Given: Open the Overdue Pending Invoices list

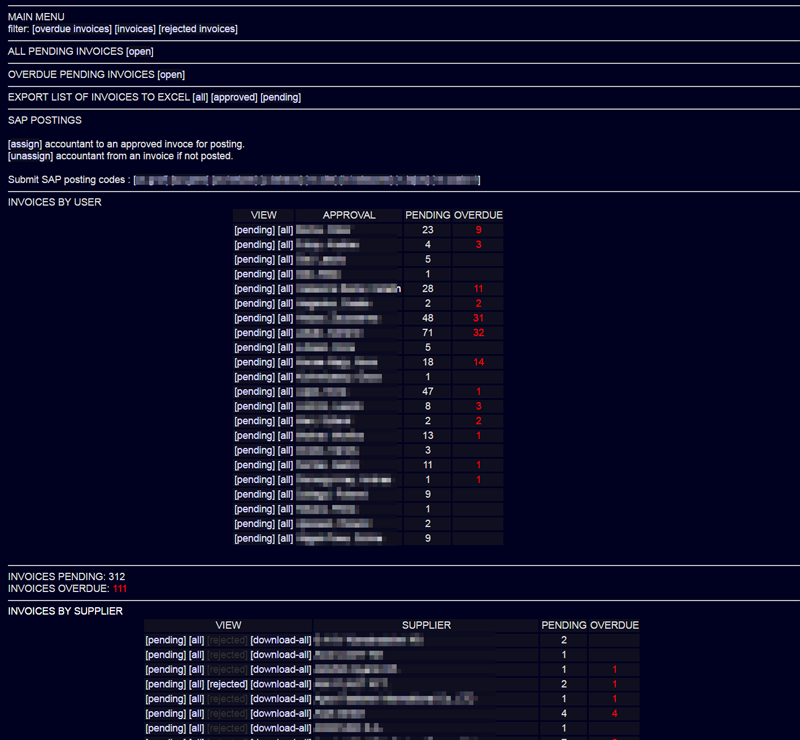Looking at the screenshot, I should click(x=170, y=75).
